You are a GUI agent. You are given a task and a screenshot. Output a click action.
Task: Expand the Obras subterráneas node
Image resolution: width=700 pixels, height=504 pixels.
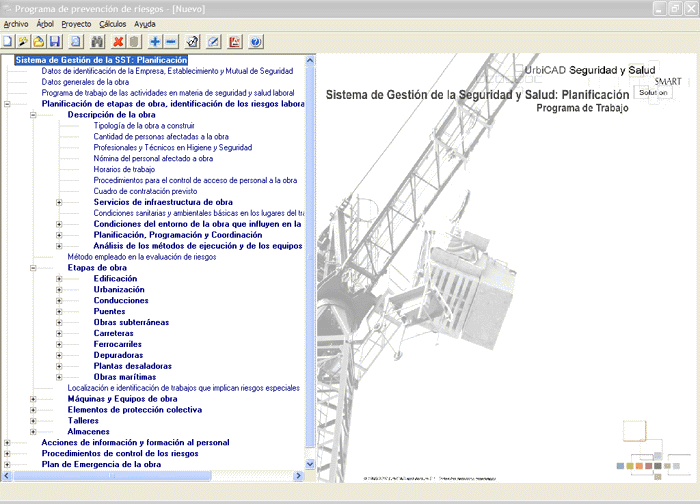tap(59, 323)
